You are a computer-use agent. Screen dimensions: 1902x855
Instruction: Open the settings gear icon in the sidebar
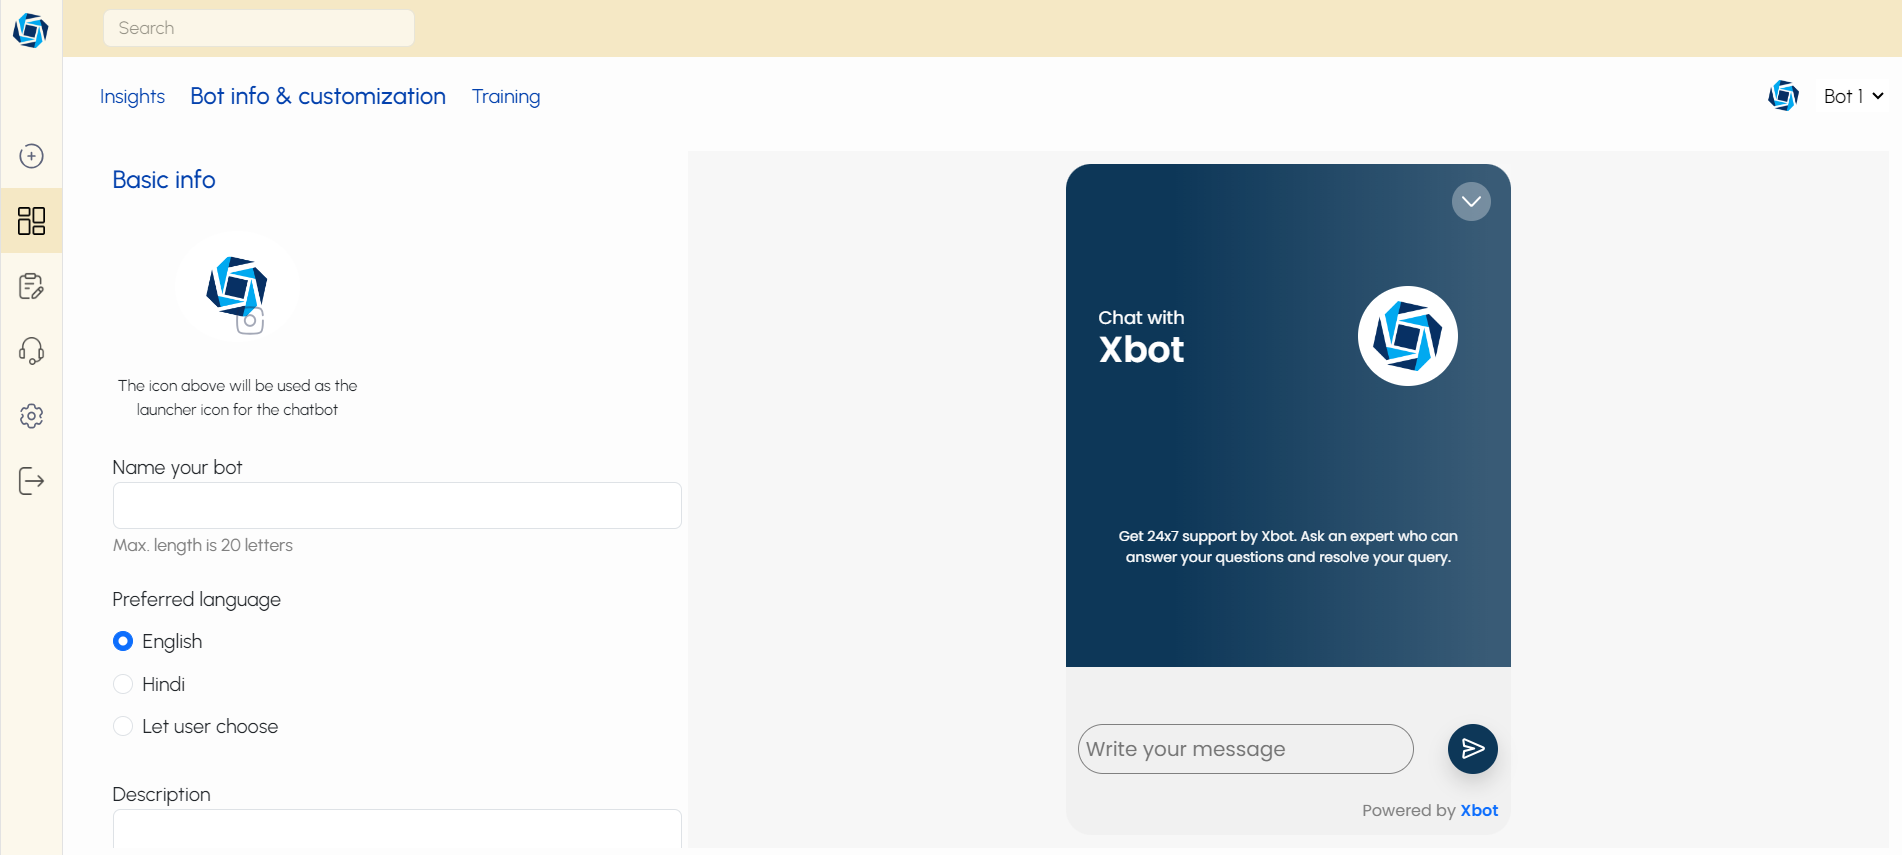31,416
